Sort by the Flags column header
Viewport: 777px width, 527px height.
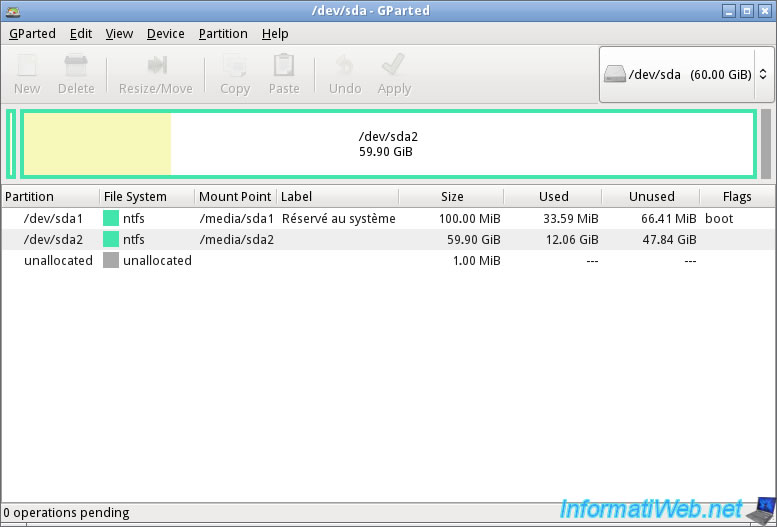[737, 197]
